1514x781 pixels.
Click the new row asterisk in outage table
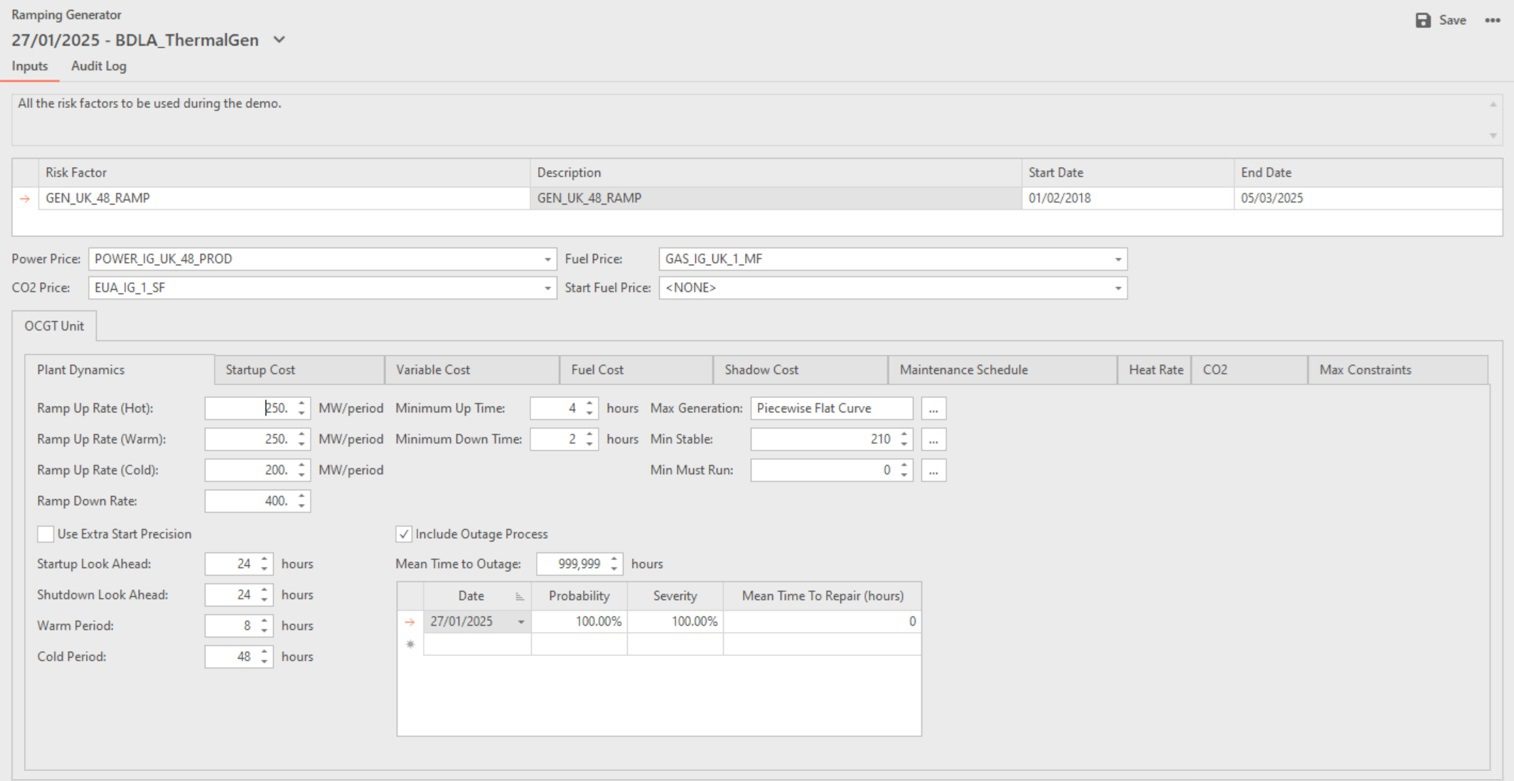[409, 645]
